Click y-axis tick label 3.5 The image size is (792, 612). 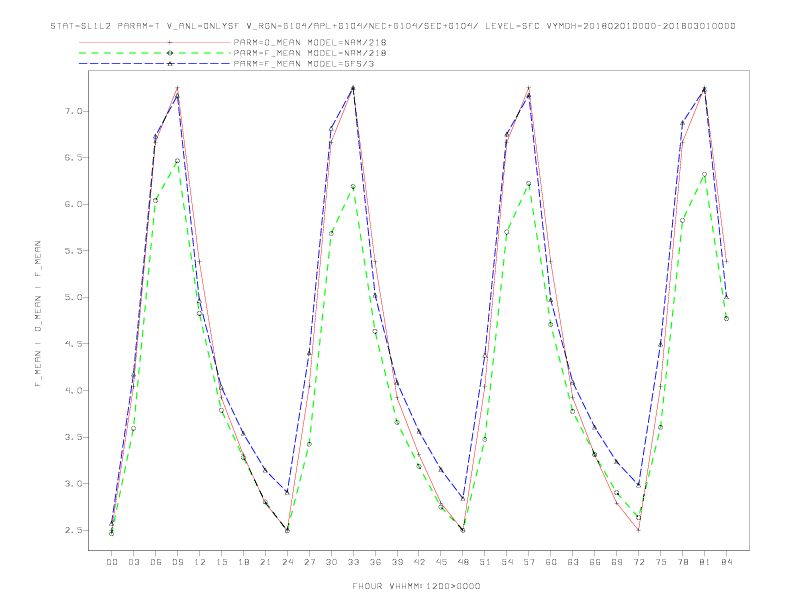[74, 437]
